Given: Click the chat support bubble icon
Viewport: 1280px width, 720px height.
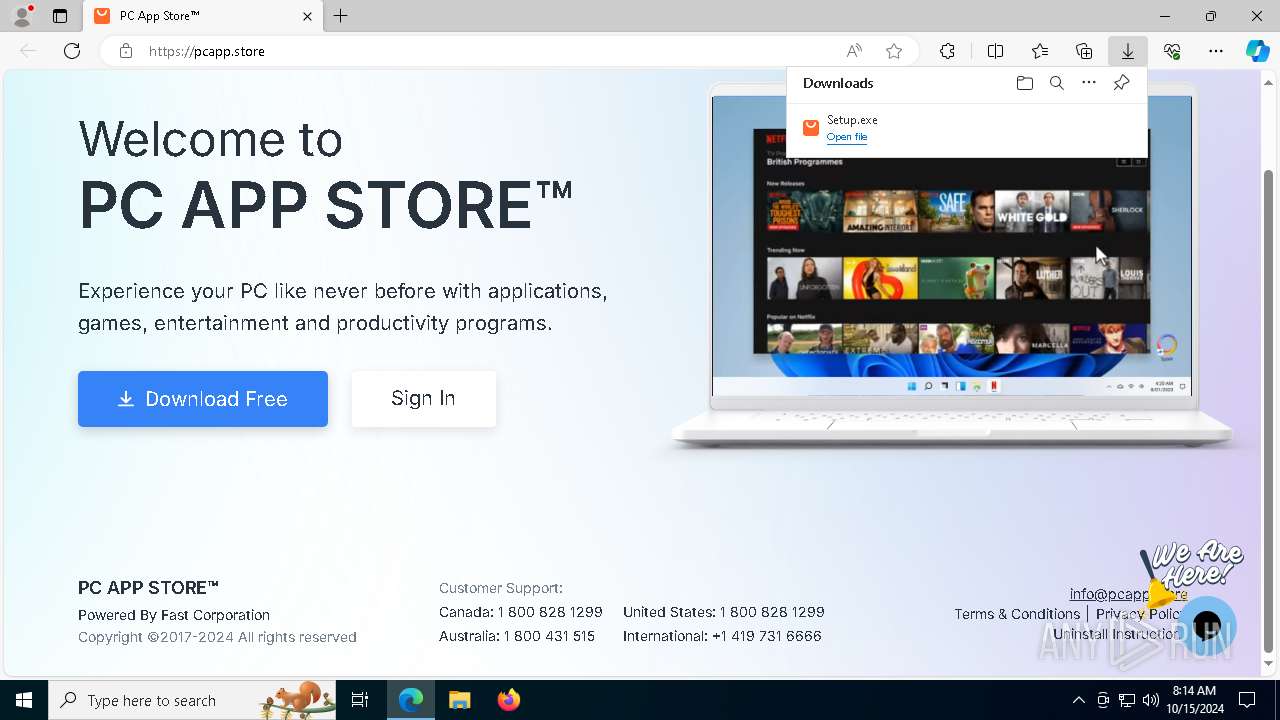Looking at the screenshot, I should pos(1207,626).
